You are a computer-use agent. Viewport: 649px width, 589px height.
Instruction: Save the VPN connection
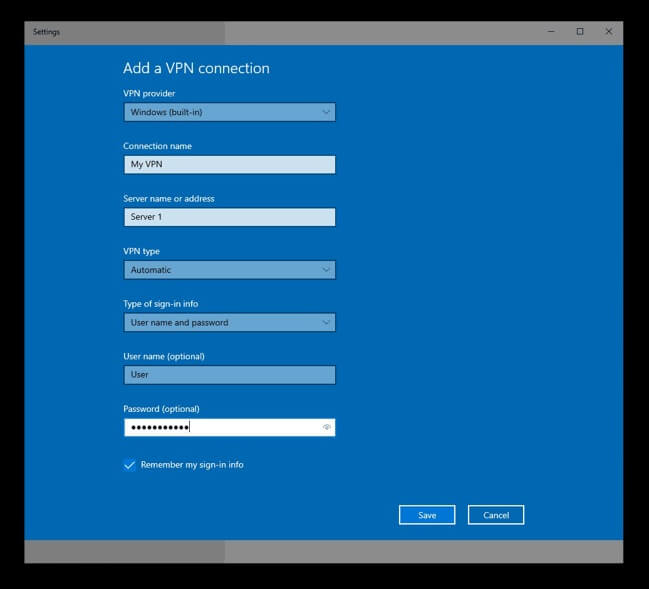click(x=427, y=515)
